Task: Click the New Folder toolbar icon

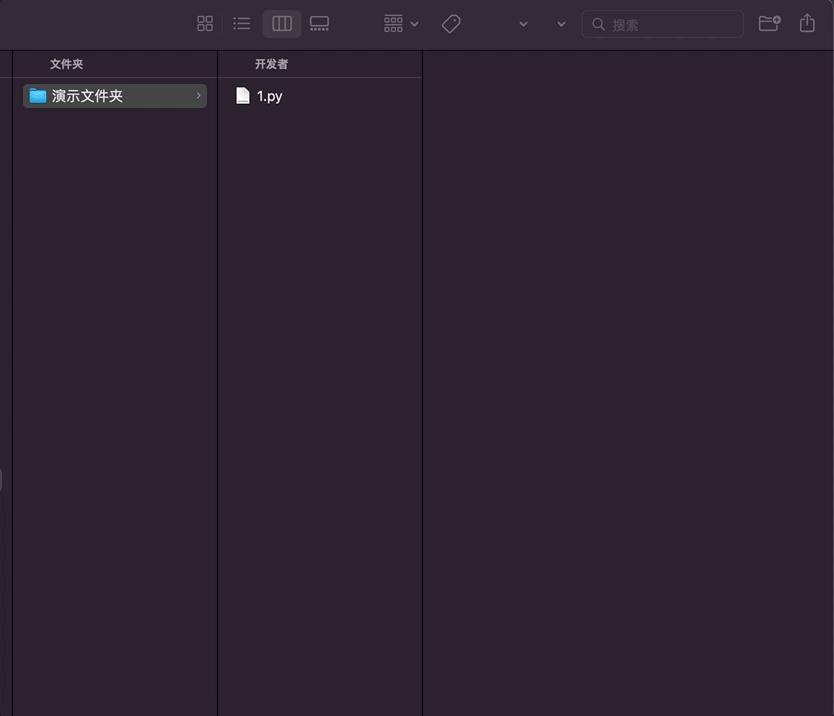Action: 768,23
